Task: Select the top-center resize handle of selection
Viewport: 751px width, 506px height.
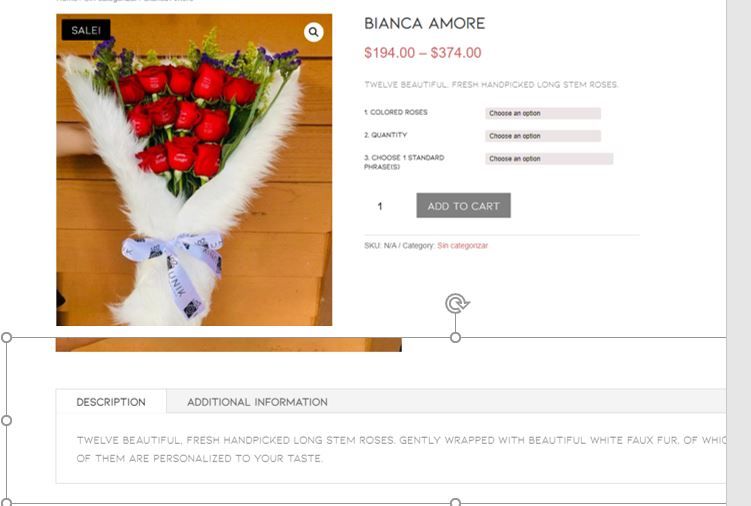Action: point(455,337)
